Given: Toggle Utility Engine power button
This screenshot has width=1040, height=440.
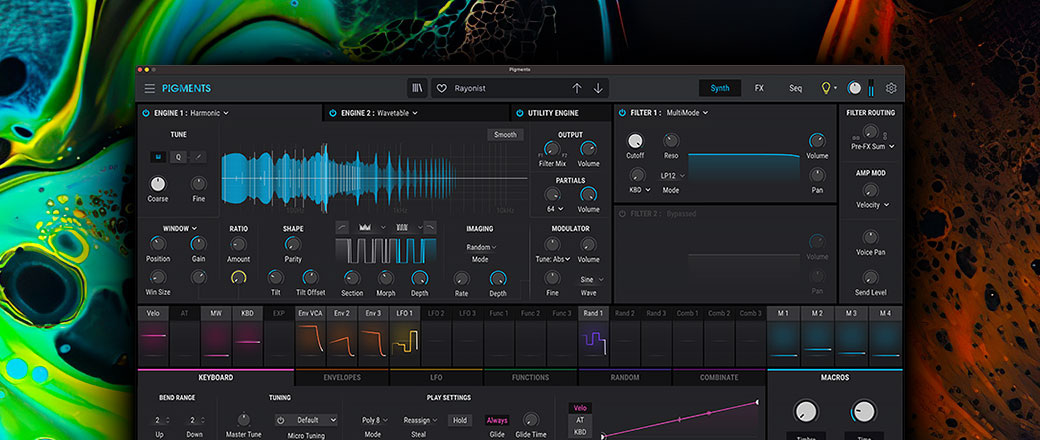Looking at the screenshot, I should click(x=519, y=113).
